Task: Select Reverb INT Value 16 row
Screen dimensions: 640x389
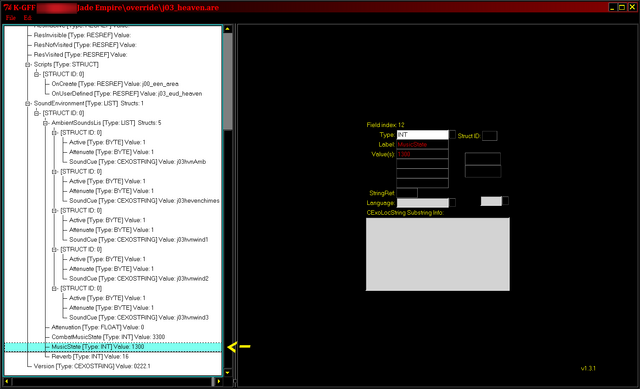Action: click(x=90, y=357)
